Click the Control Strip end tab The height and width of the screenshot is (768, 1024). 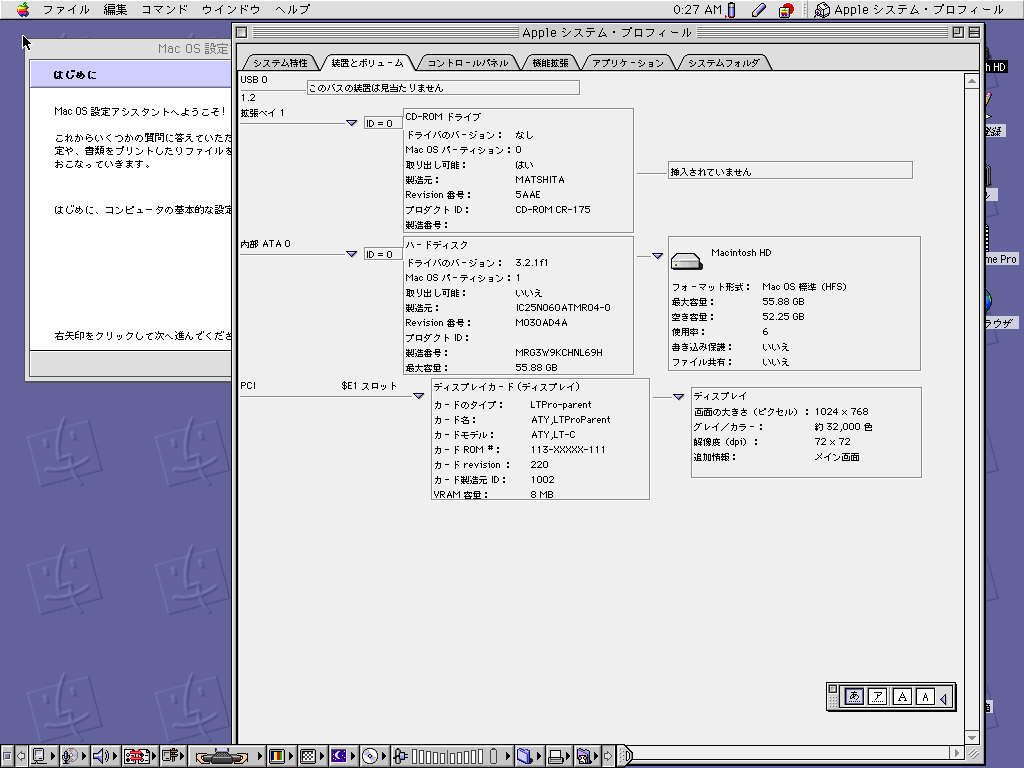coord(625,756)
